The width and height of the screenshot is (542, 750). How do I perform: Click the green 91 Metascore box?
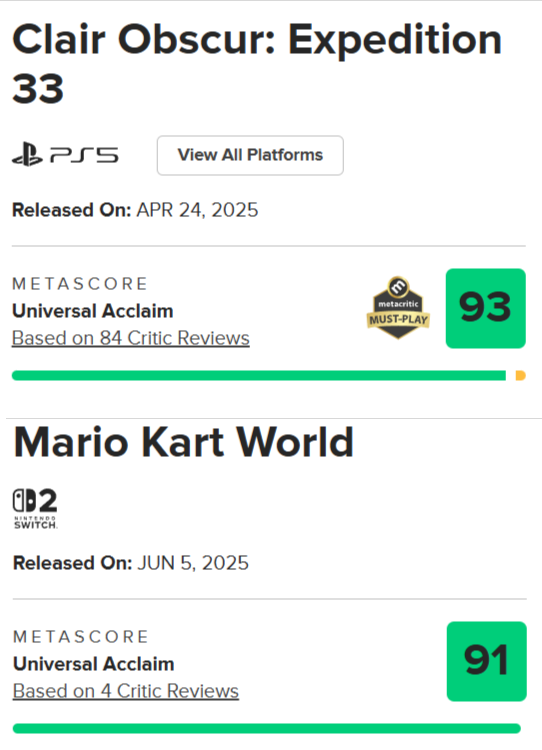pyautogui.click(x=487, y=662)
